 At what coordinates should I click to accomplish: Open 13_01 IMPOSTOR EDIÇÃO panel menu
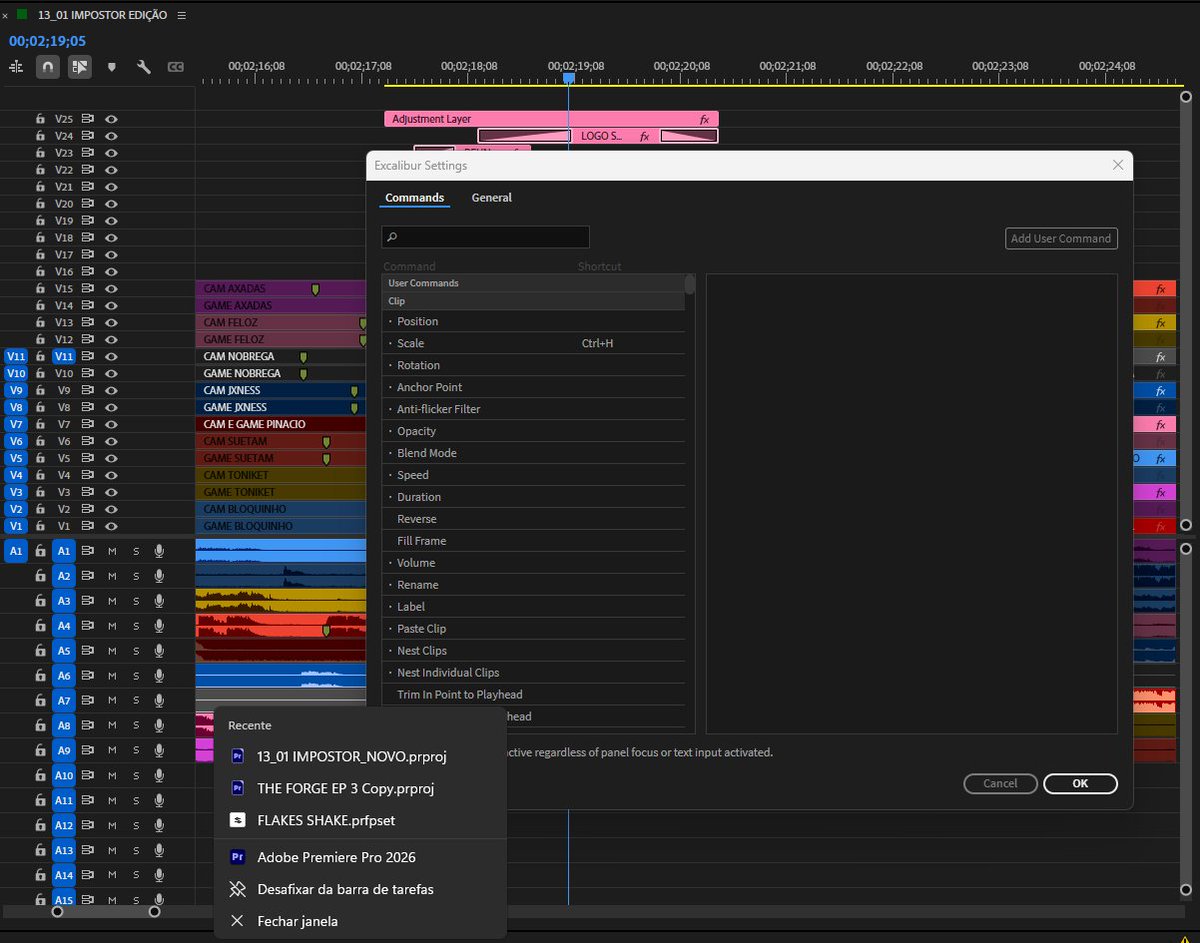coord(181,15)
